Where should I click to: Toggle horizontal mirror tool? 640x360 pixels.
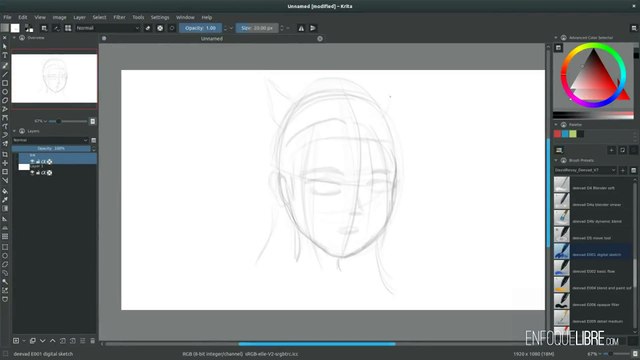(x=301, y=28)
